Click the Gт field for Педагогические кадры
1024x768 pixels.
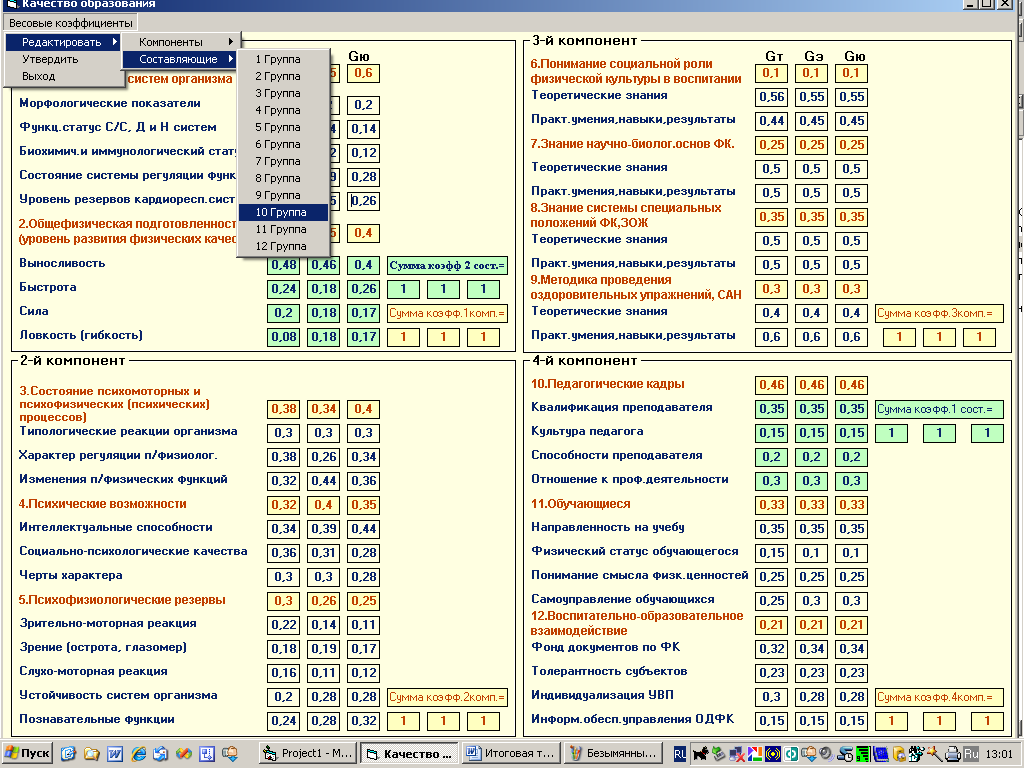pos(771,385)
